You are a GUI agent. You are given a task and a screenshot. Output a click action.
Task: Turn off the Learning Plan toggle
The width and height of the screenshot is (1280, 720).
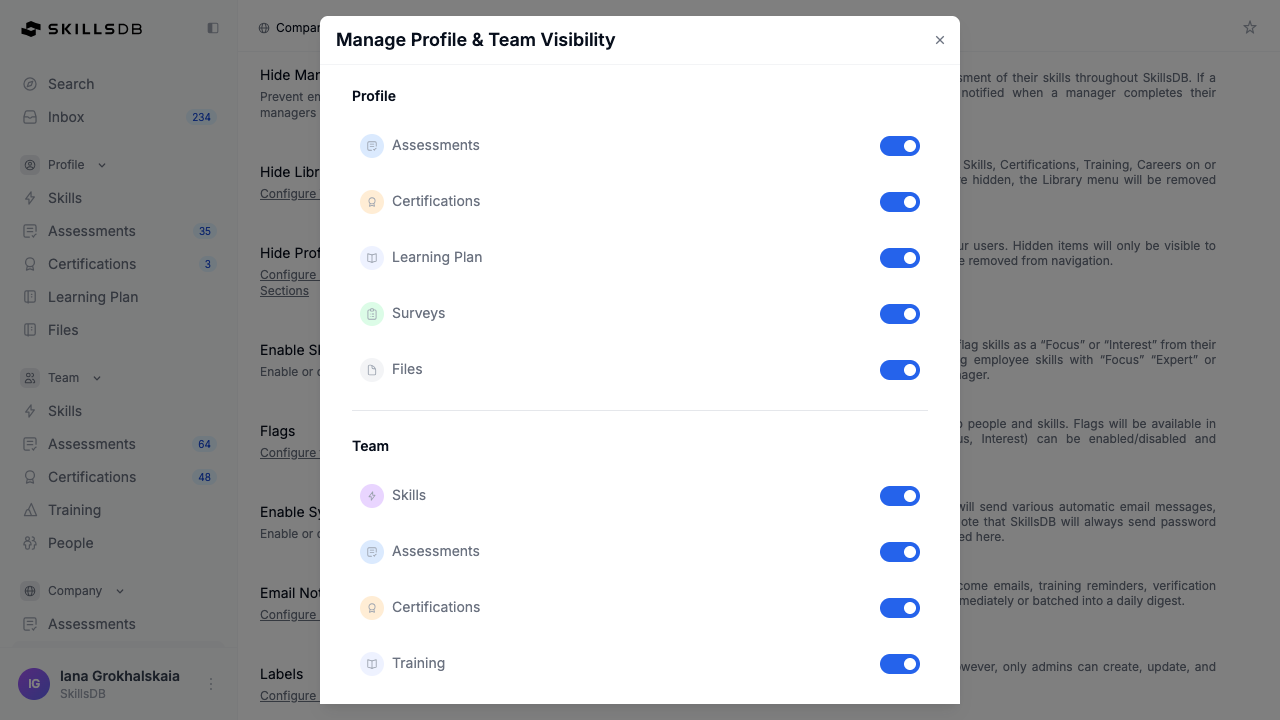click(x=900, y=258)
